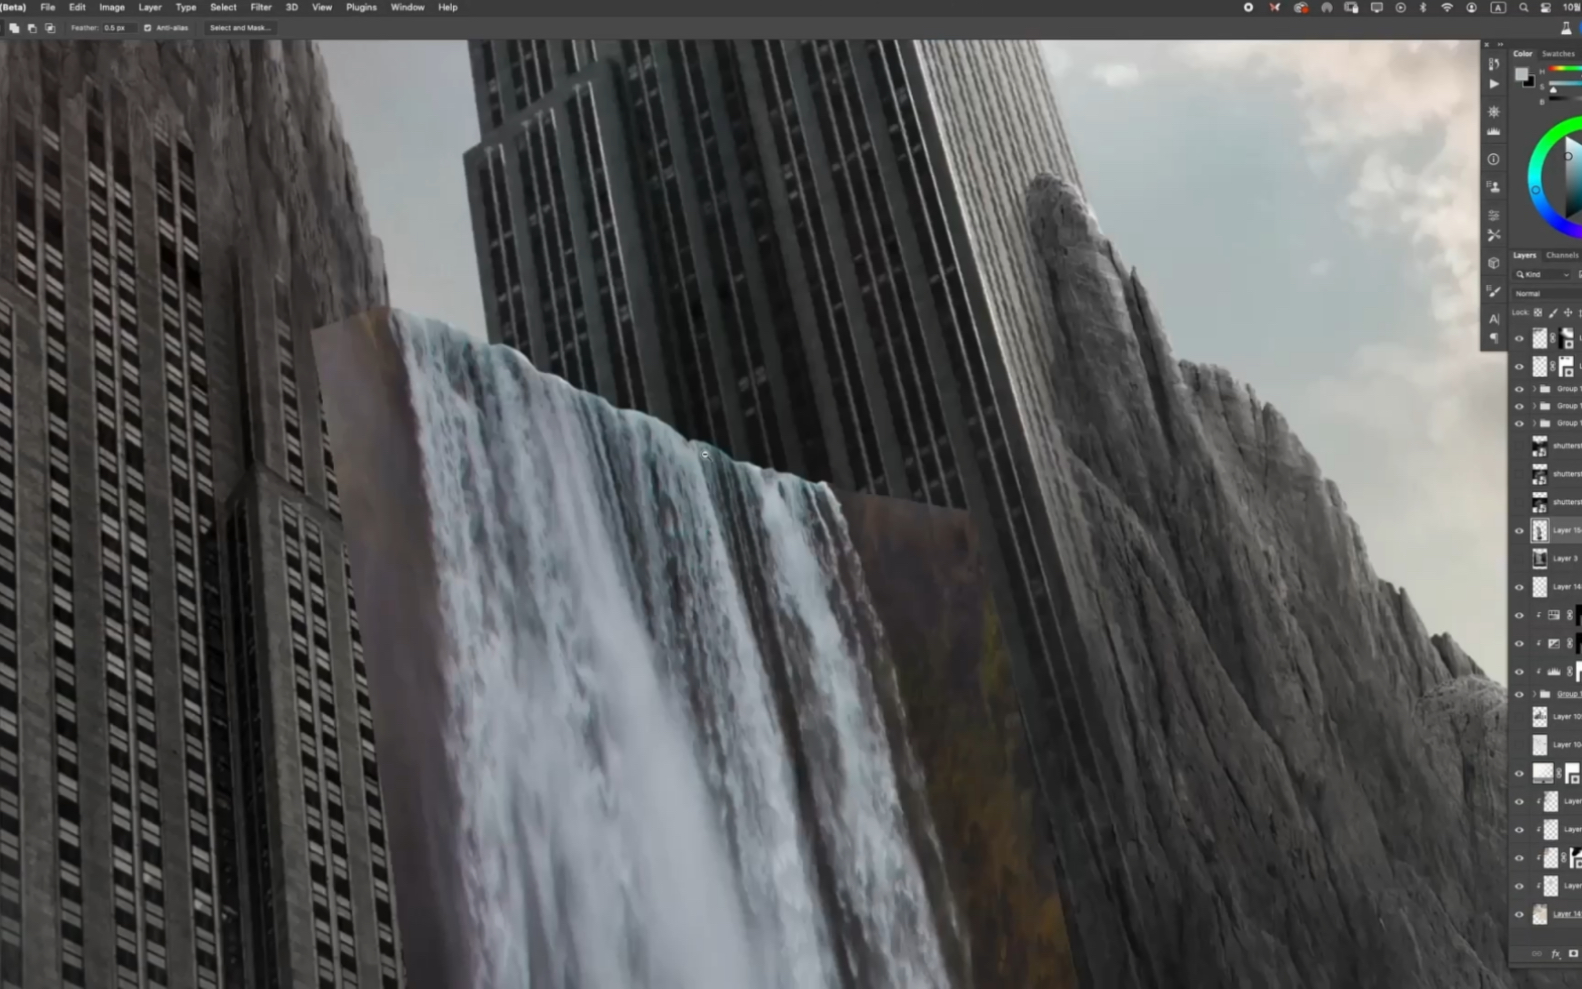Open the Kind layer filter dropdown
Viewport: 1582px width, 989px height.
click(x=1544, y=275)
